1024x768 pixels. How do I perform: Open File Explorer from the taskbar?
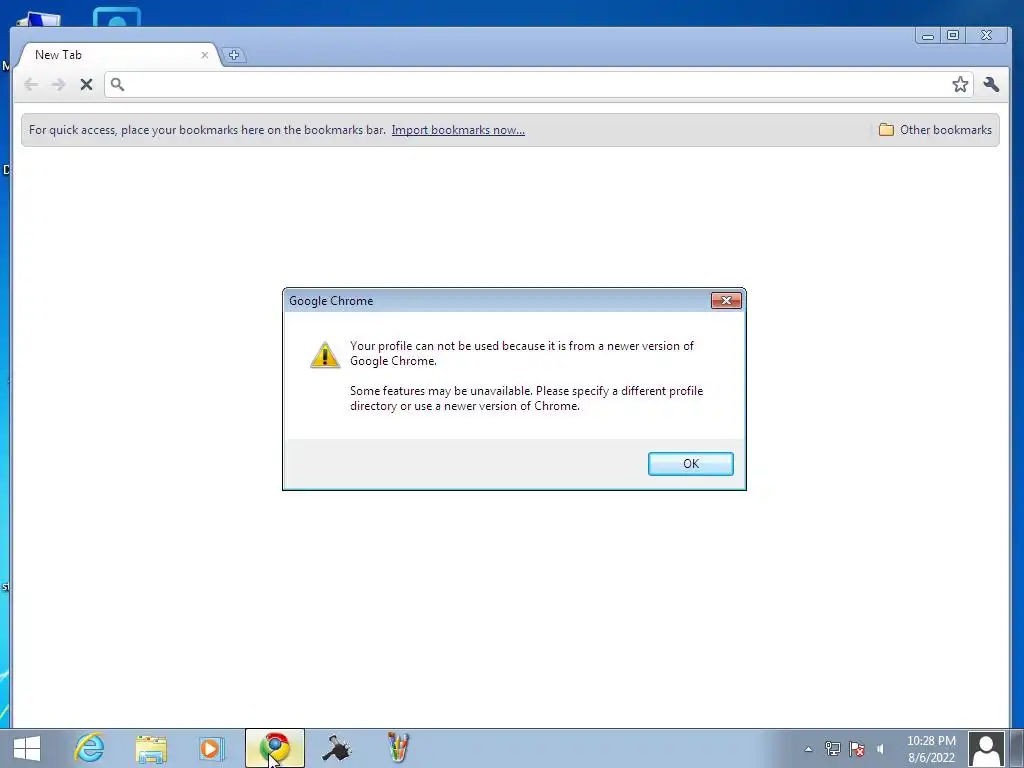pyautogui.click(x=151, y=748)
